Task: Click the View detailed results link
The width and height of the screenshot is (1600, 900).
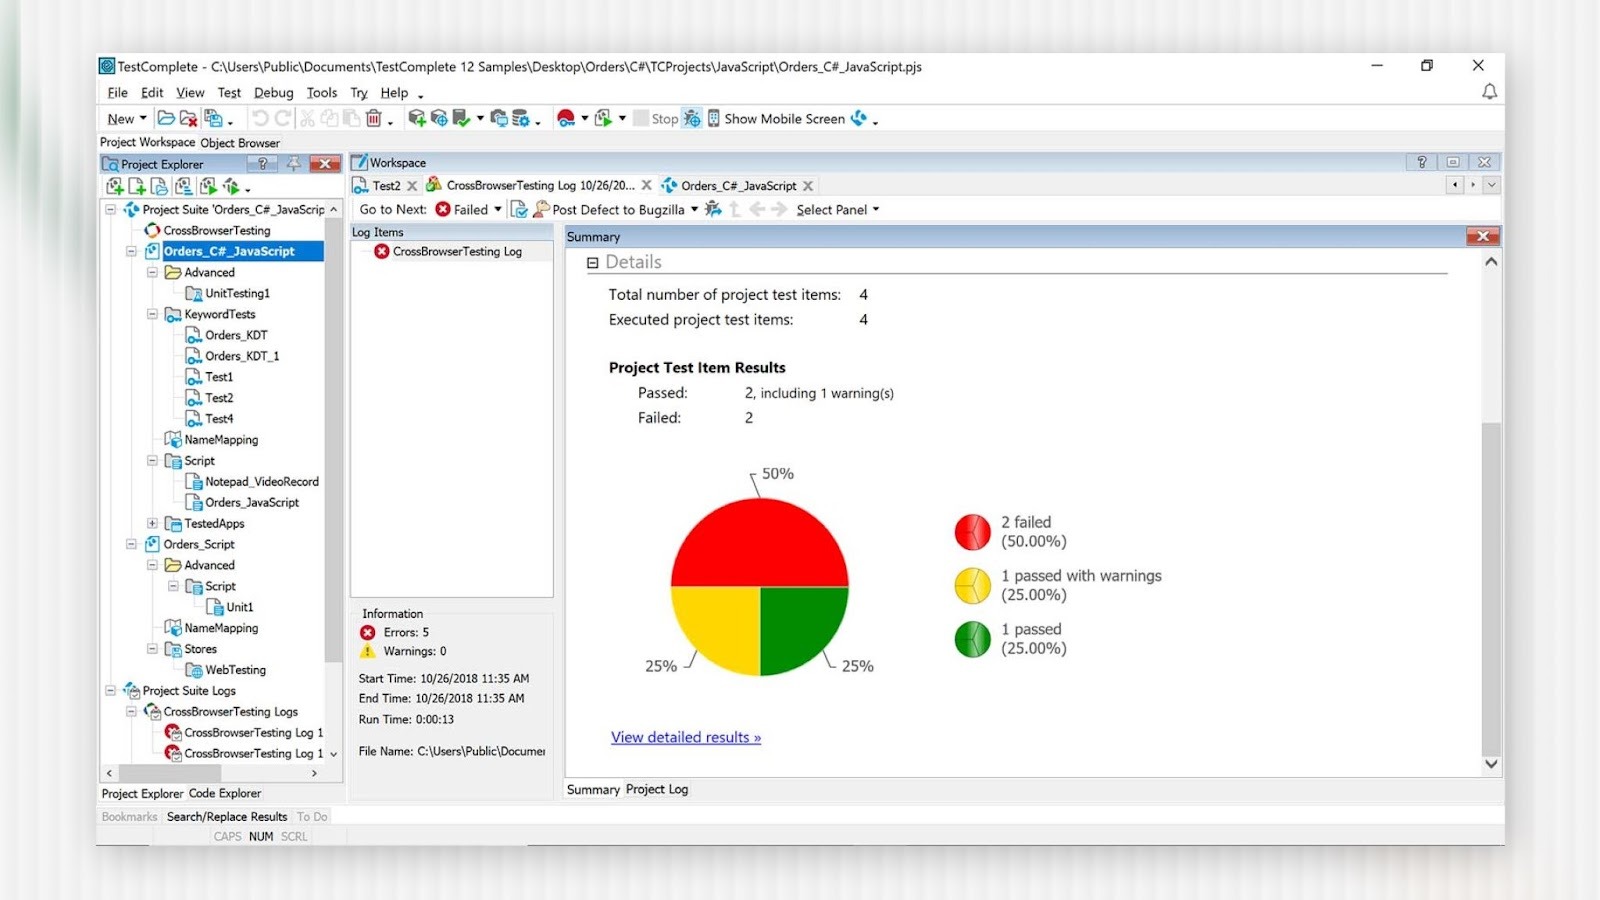Action: (686, 737)
